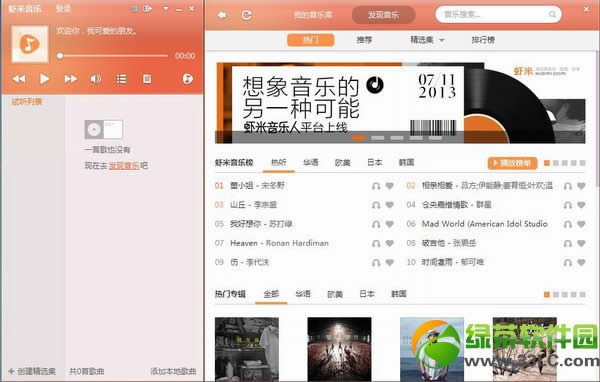The image size is (600, 382).
Task: Click the album art placeholder in the player
Action: [30, 44]
